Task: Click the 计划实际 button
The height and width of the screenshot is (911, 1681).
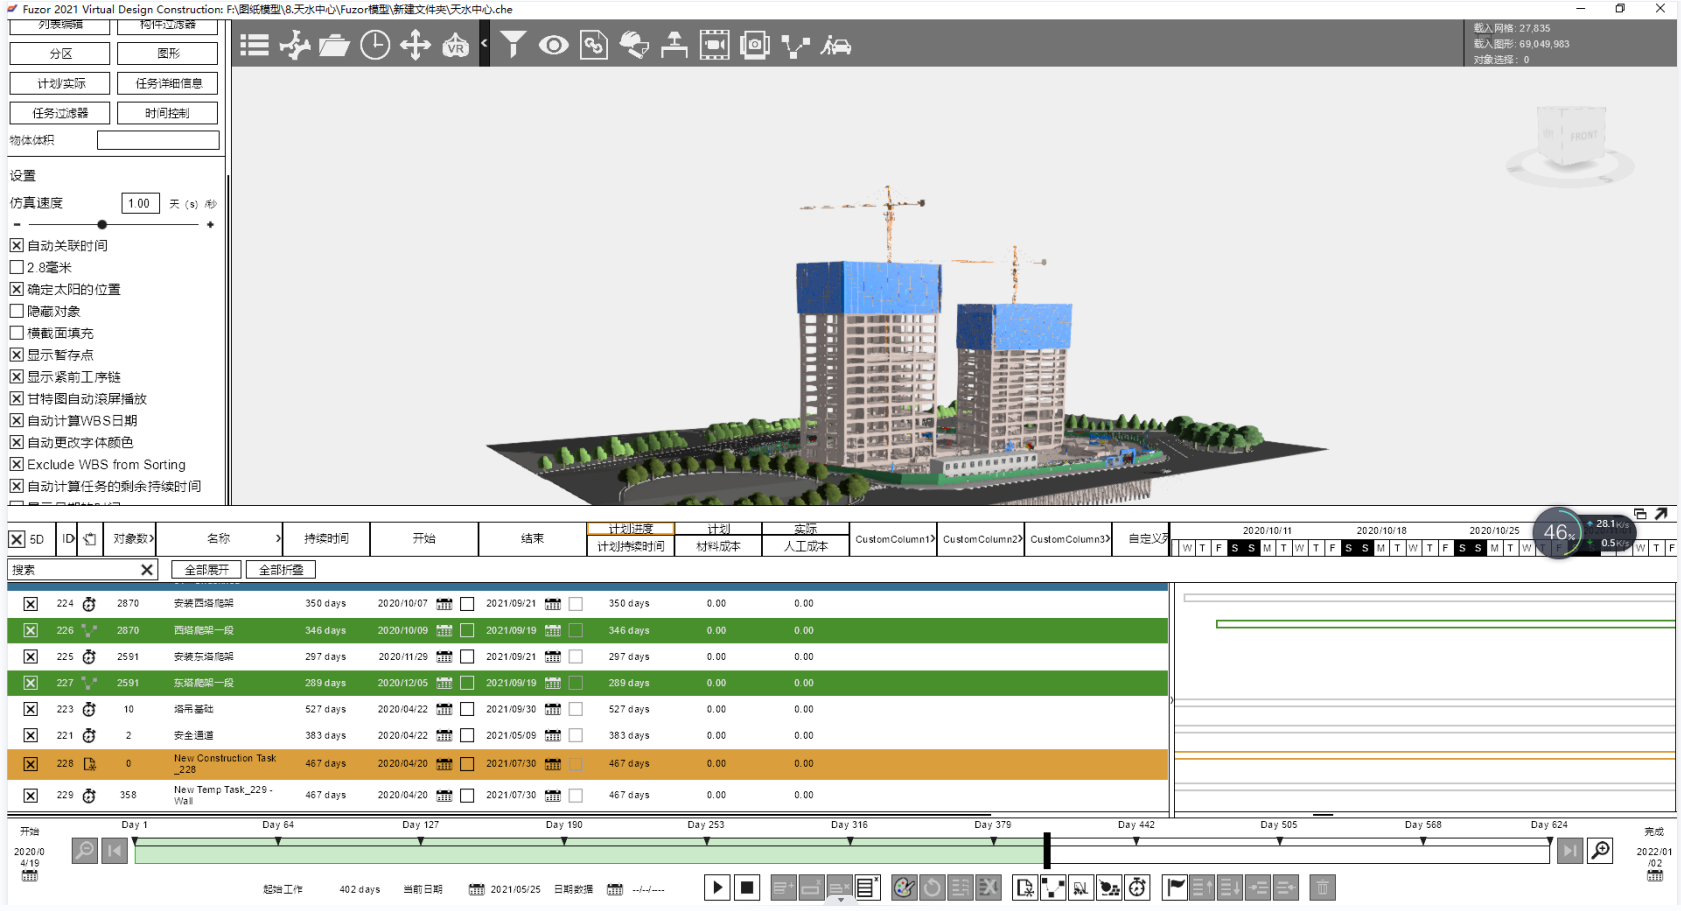Action: click(x=60, y=84)
